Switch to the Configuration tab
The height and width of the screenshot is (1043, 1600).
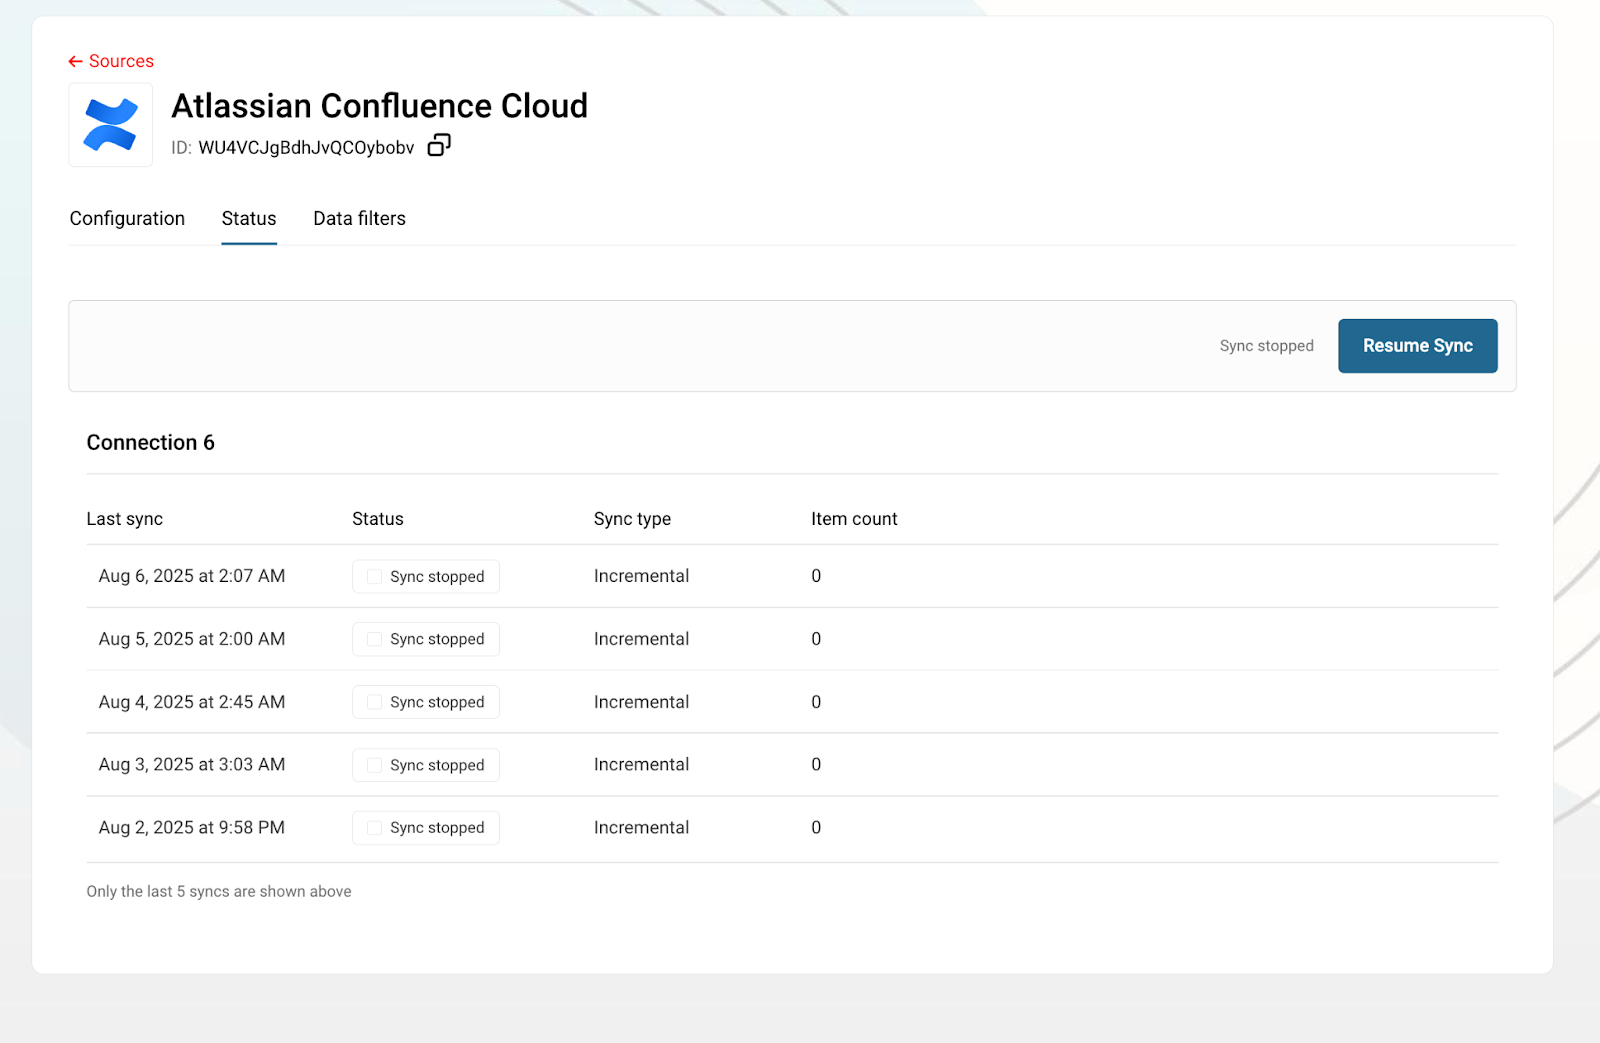tap(127, 219)
